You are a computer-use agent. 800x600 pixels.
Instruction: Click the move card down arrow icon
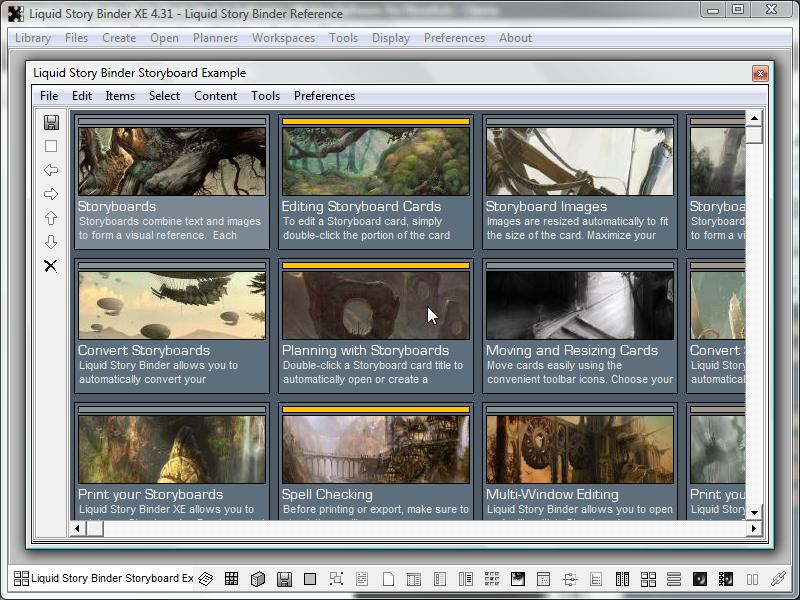tap(51, 242)
